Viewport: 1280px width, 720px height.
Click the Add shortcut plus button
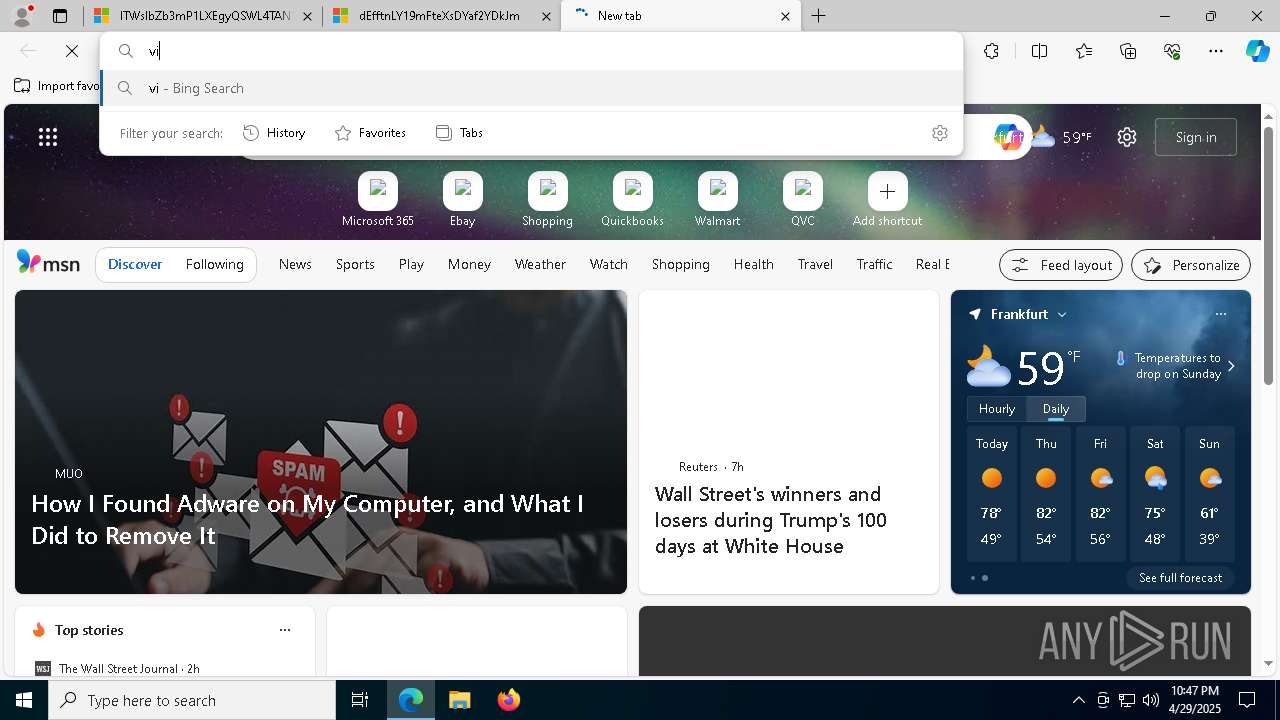click(x=887, y=191)
